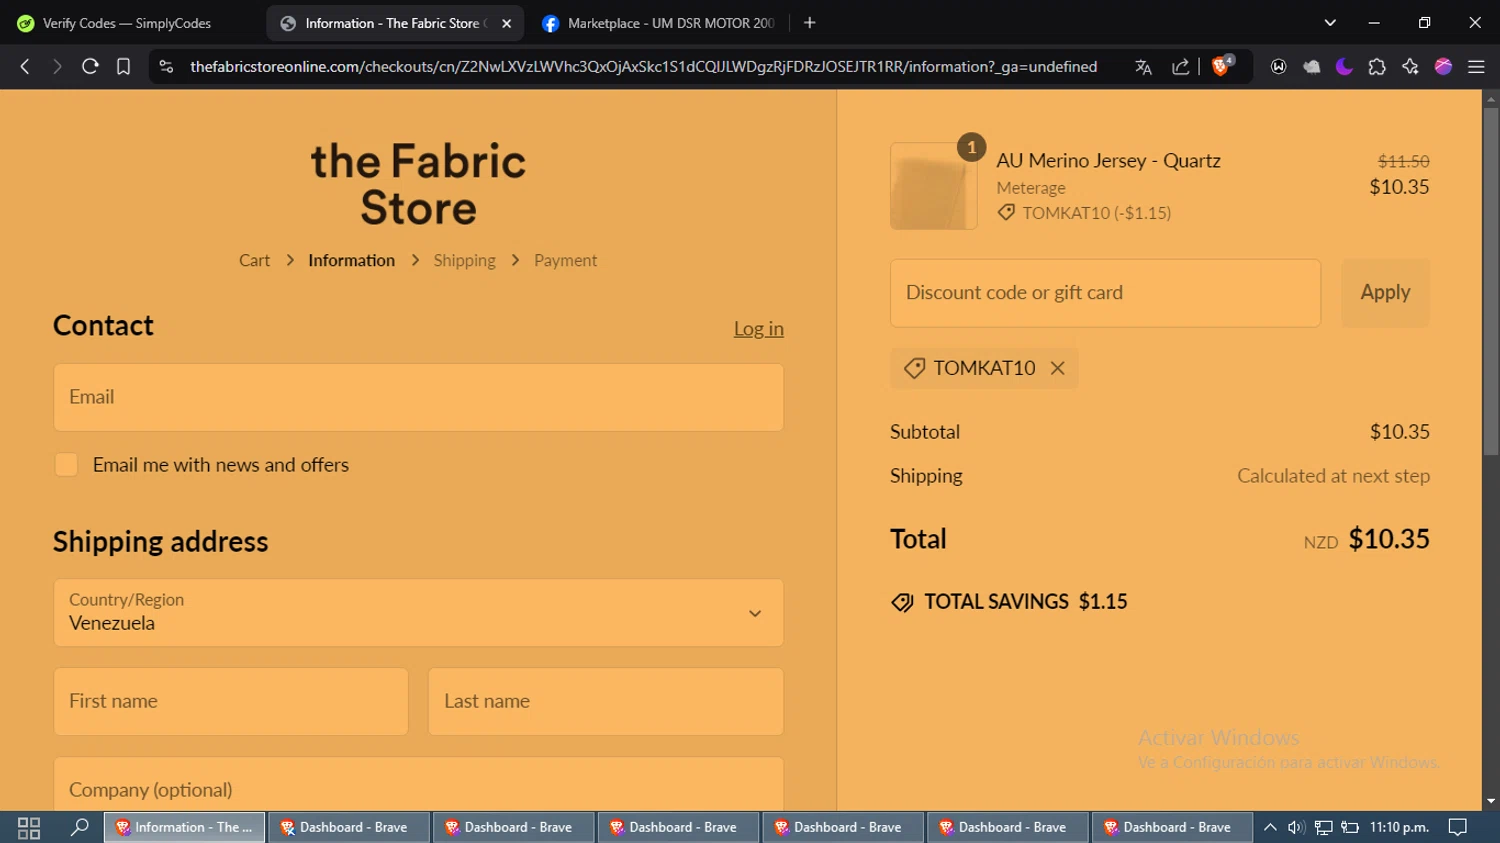1500x843 pixels.
Task: Click 'Calculated at next step' shipping text
Action: pos(1333,476)
